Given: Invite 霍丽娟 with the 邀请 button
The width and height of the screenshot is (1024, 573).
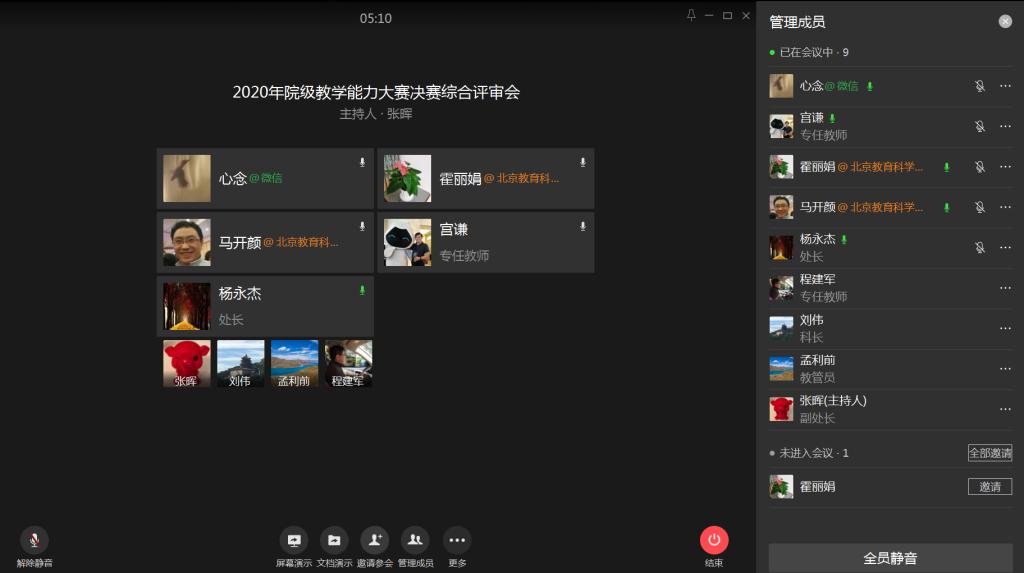Looking at the screenshot, I should 989,487.
